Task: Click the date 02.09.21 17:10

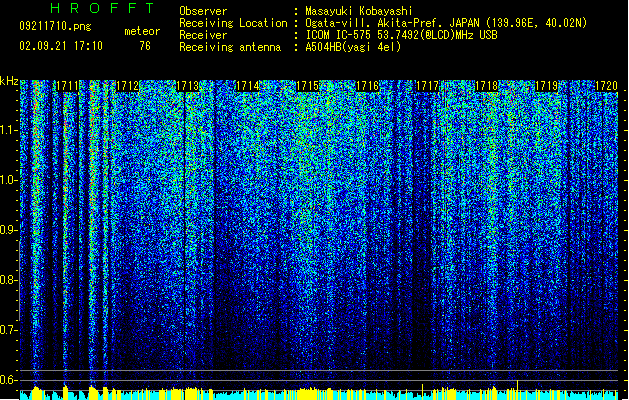Action: coord(61,46)
